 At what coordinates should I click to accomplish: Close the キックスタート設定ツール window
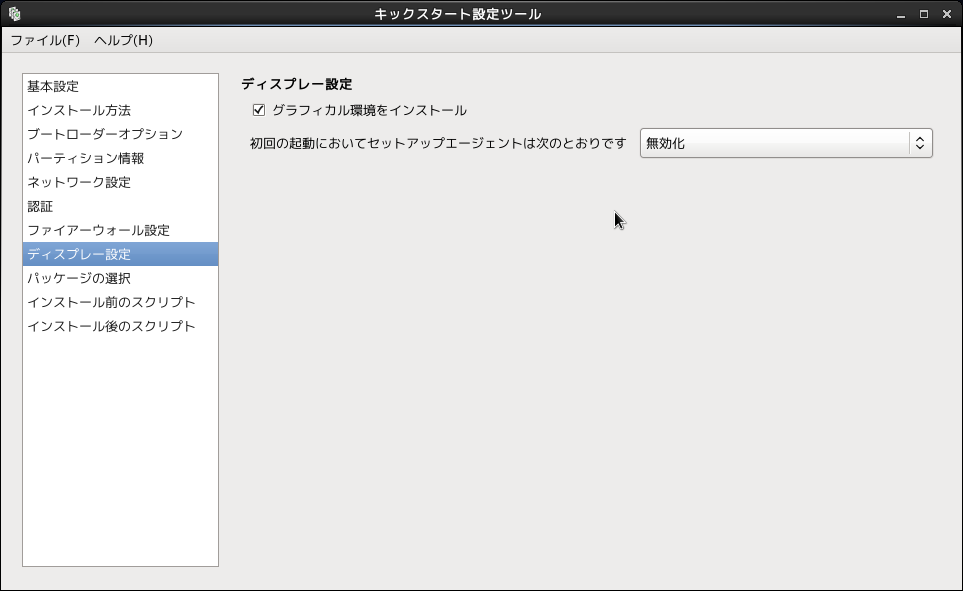pos(946,14)
